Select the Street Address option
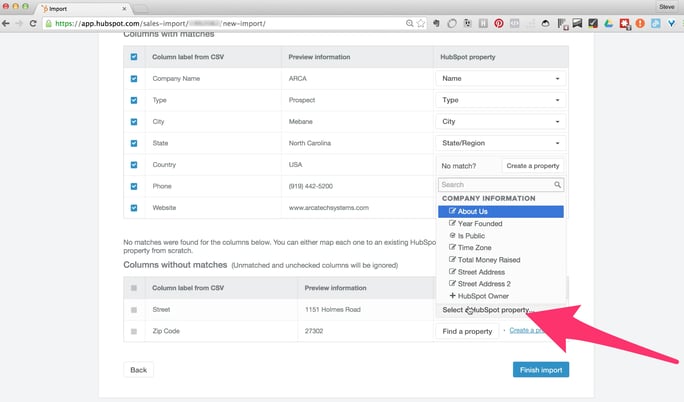 pyautogui.click(x=501, y=272)
